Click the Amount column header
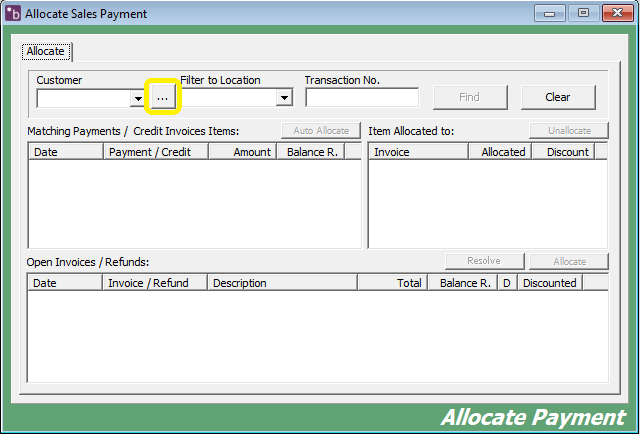Viewport: 640px width, 434px height. tap(241, 152)
